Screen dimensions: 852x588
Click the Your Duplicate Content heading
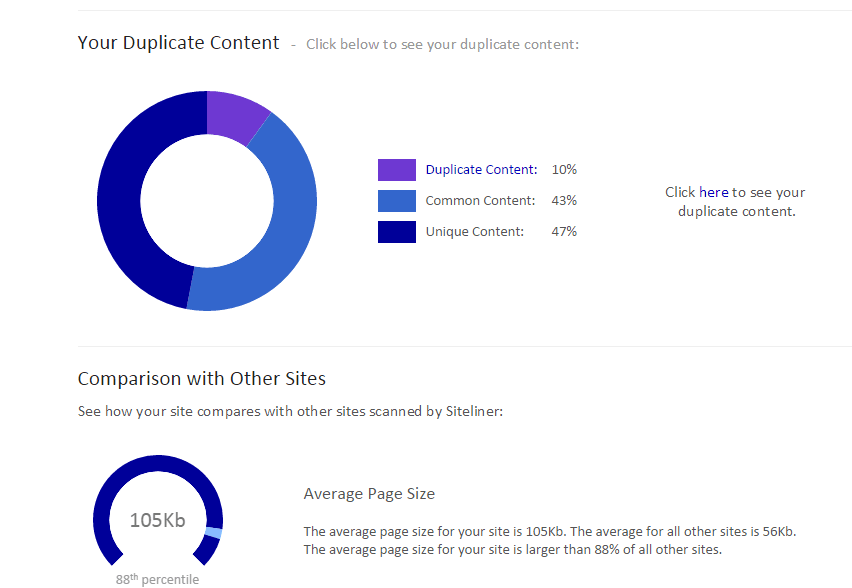(x=178, y=43)
